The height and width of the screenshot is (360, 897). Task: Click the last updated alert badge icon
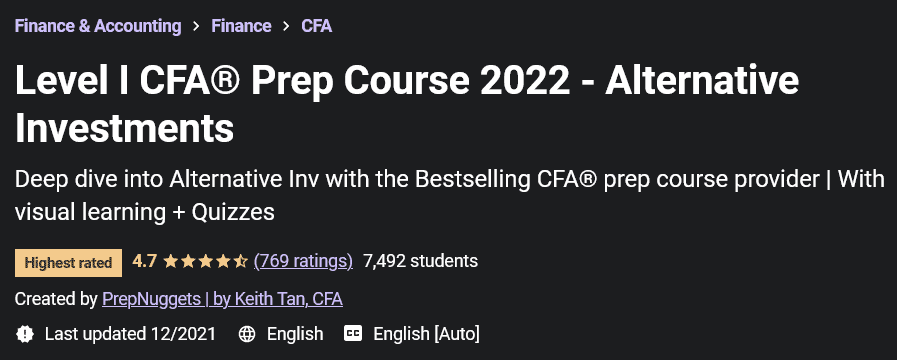click(x=25, y=334)
